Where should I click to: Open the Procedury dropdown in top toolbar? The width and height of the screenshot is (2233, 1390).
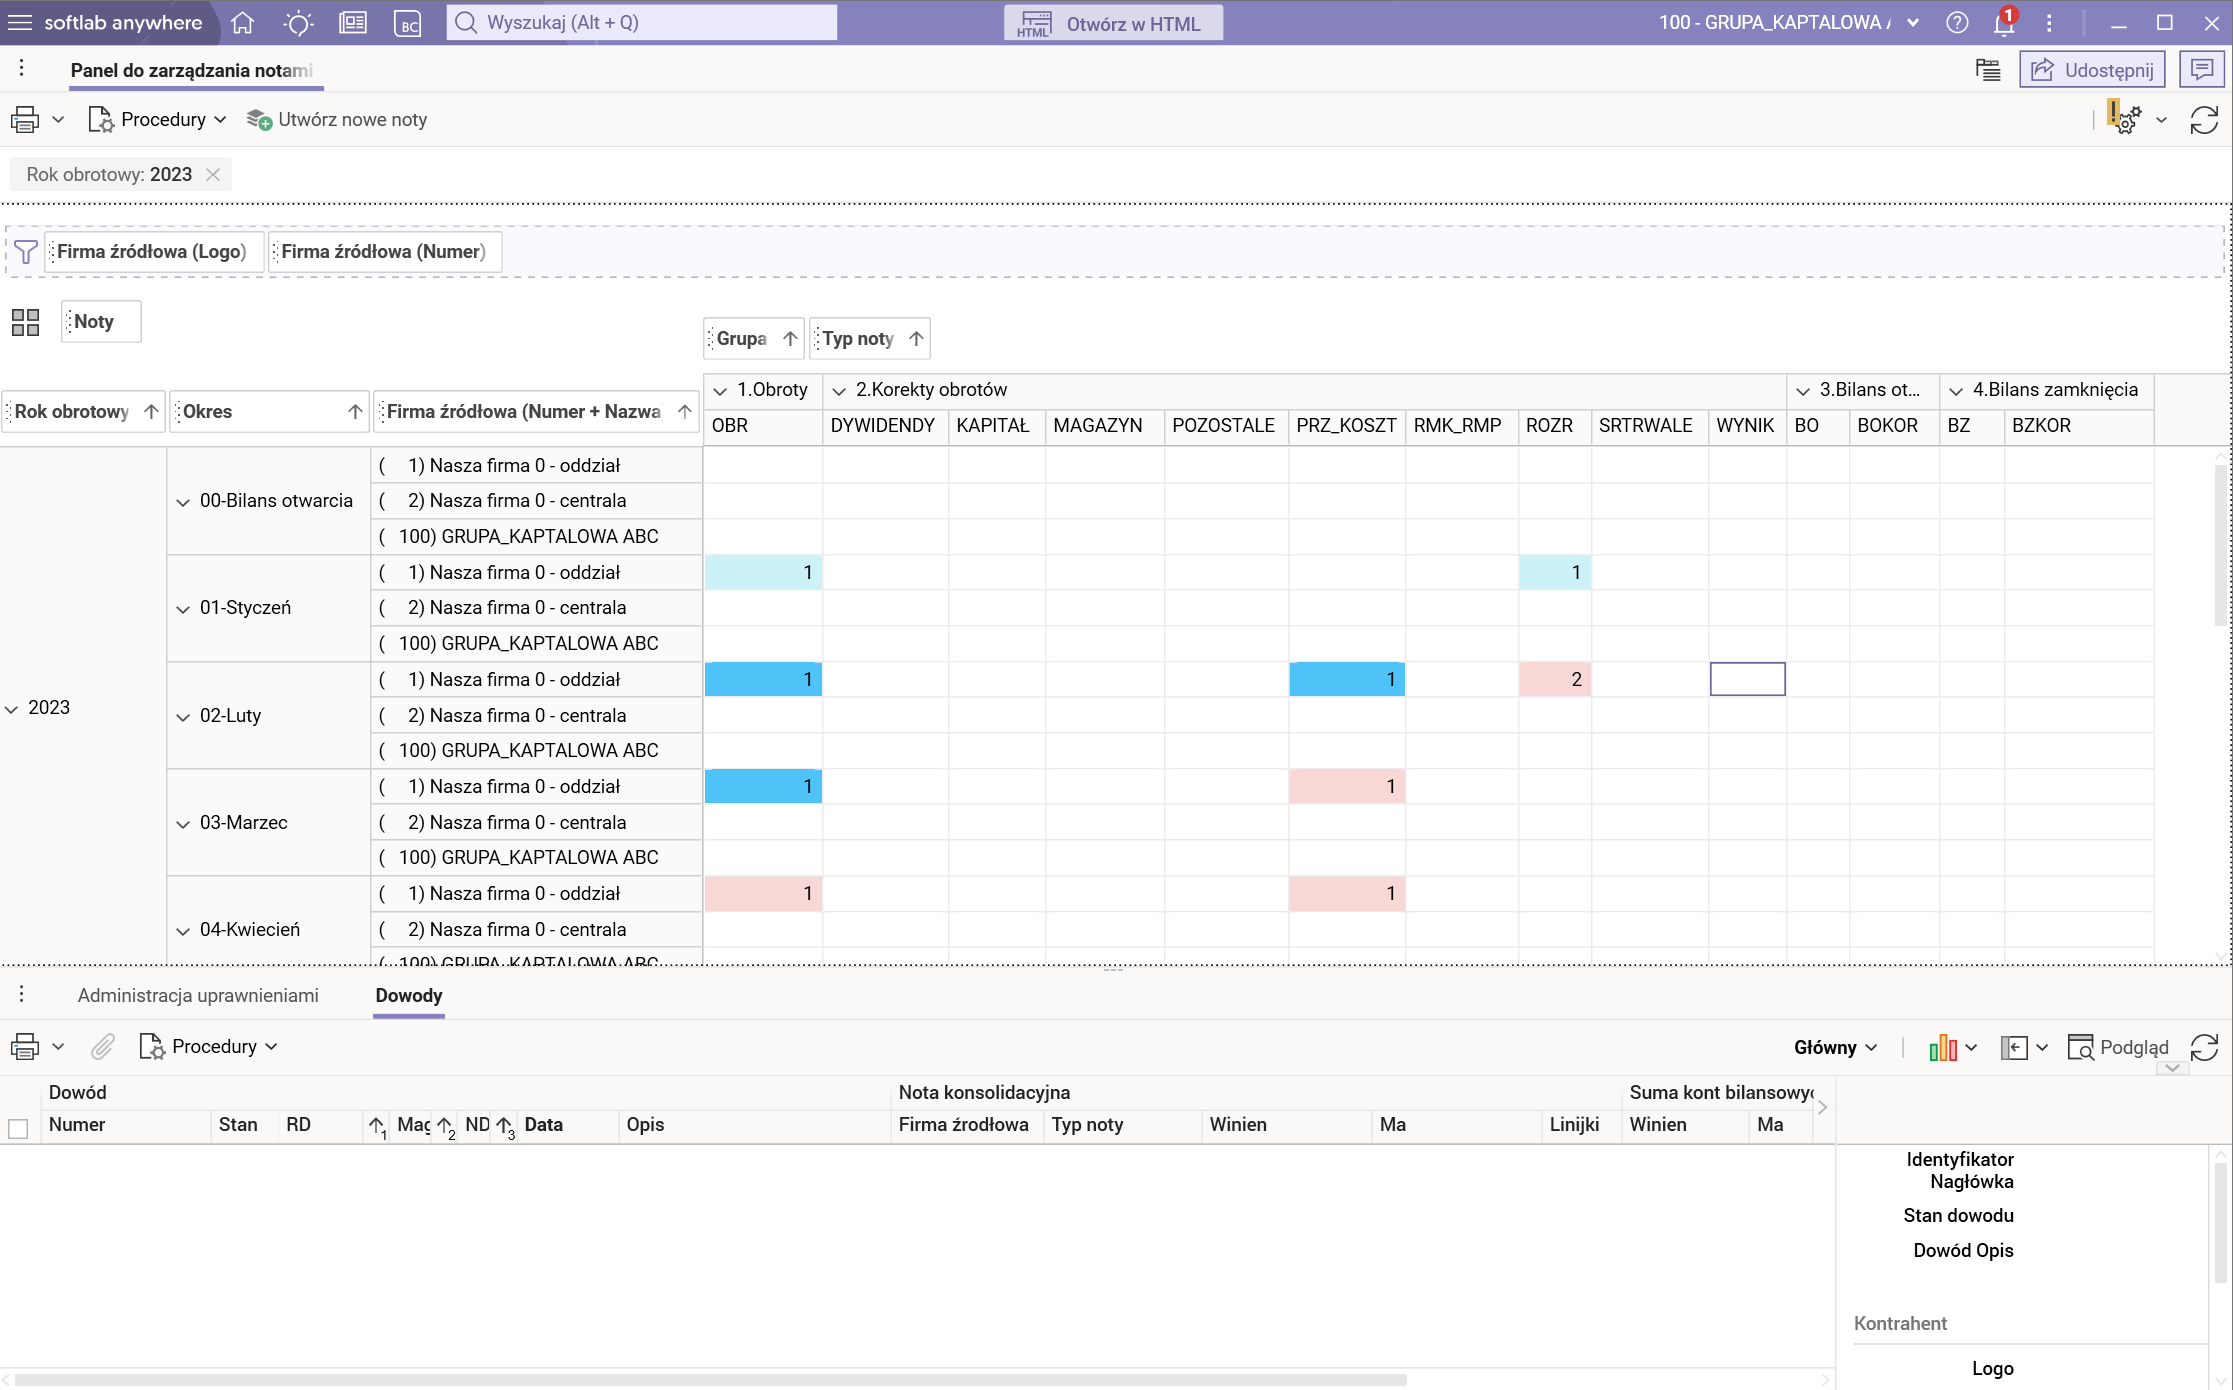pos(158,120)
